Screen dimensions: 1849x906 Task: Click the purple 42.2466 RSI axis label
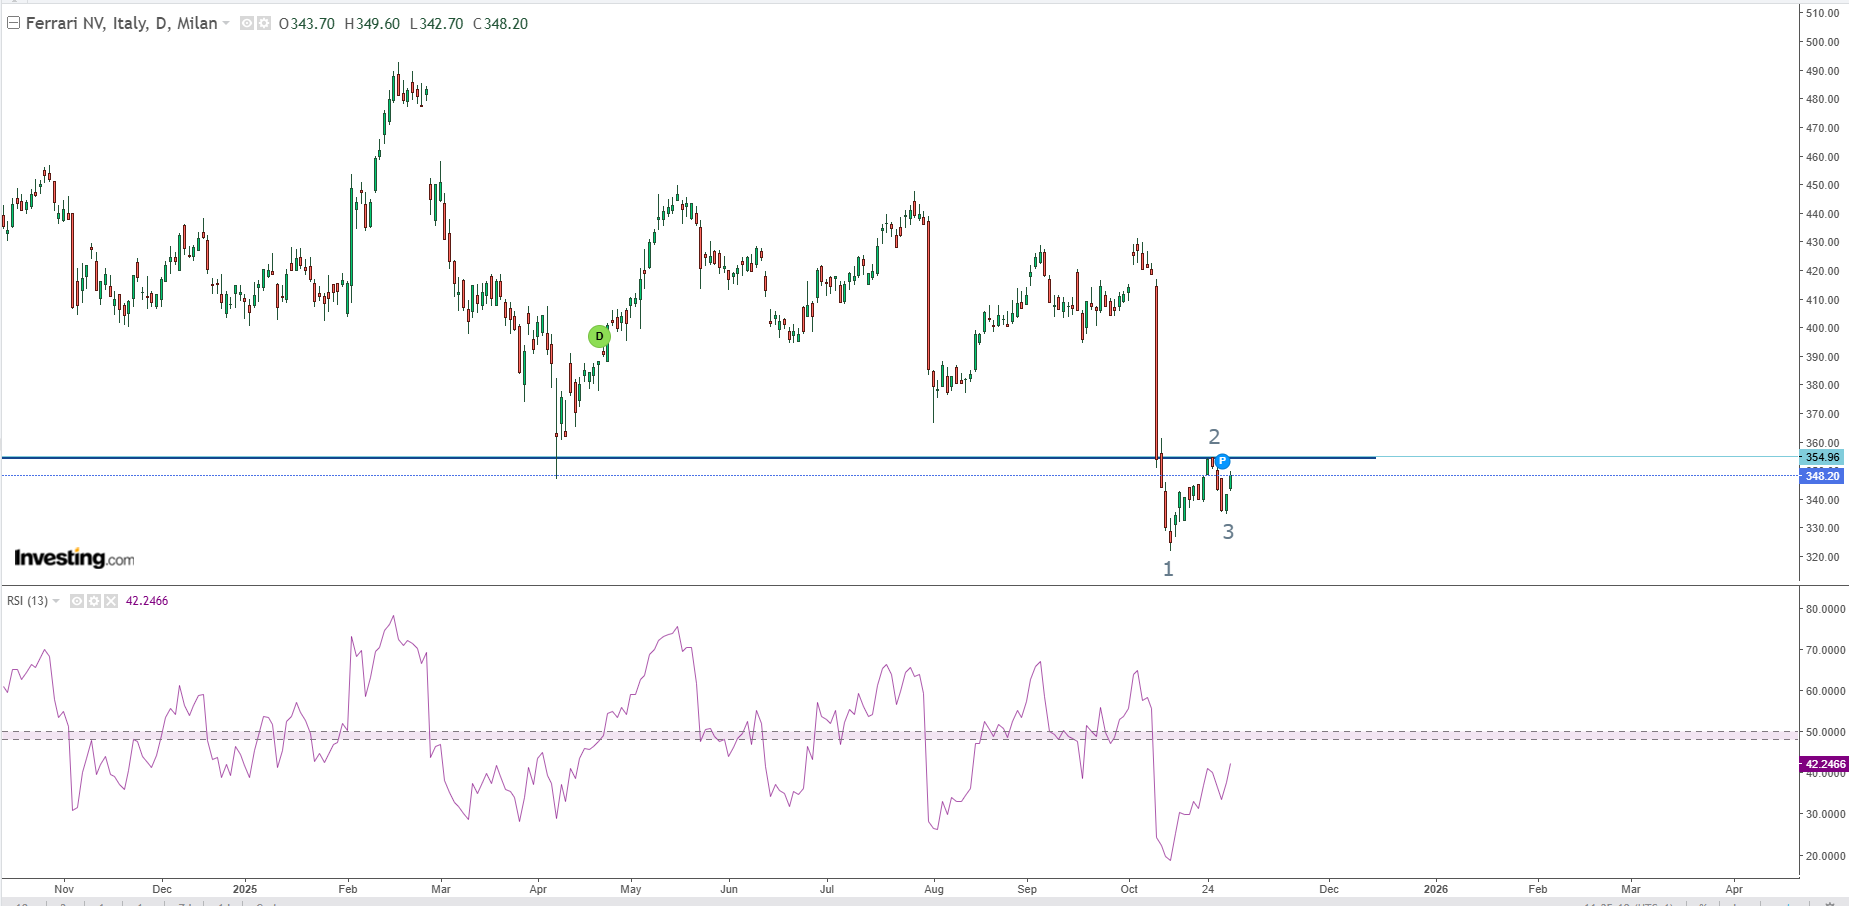click(x=1824, y=764)
